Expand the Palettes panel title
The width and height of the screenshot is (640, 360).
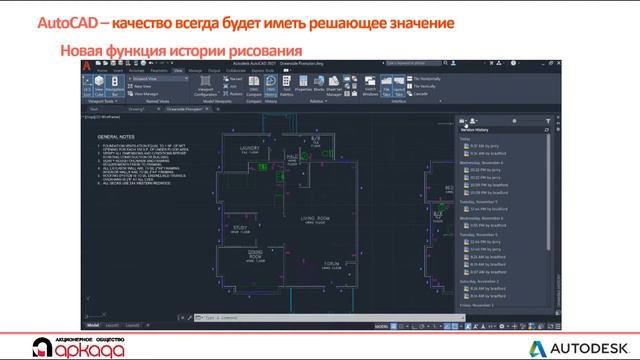point(318,101)
